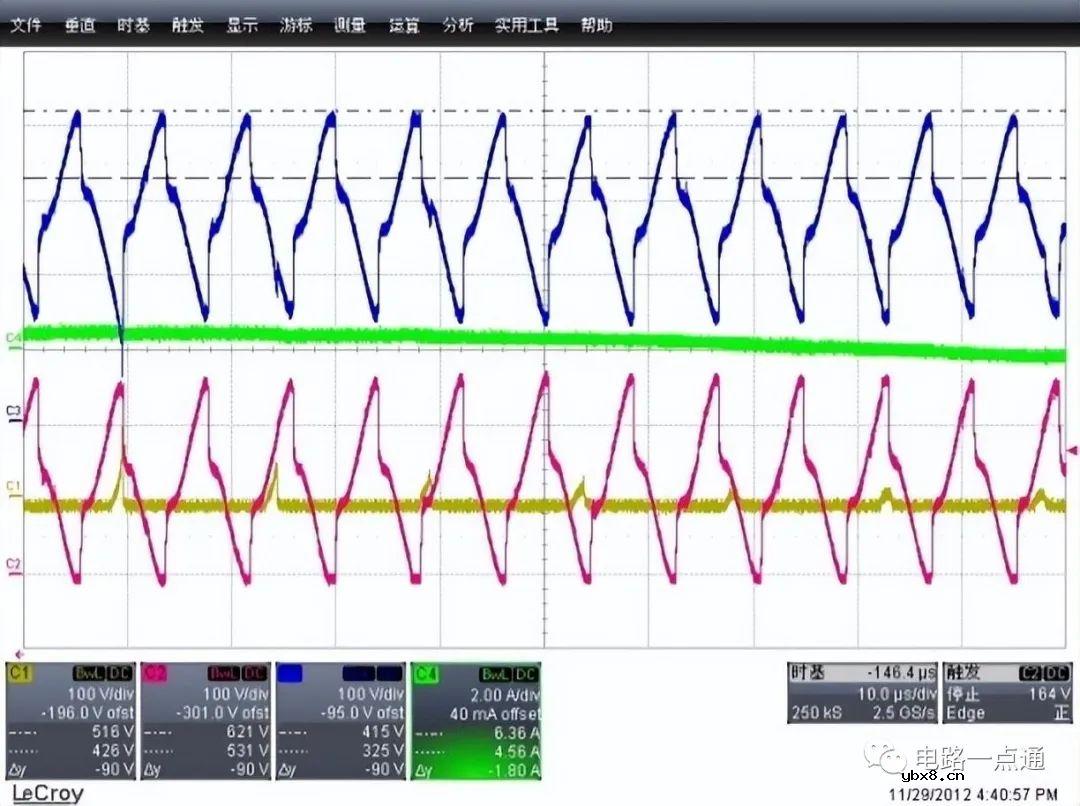The image size is (1080, 806).
Task: Open the 触发 (Trigger) menu
Action: pyautogui.click(x=187, y=26)
